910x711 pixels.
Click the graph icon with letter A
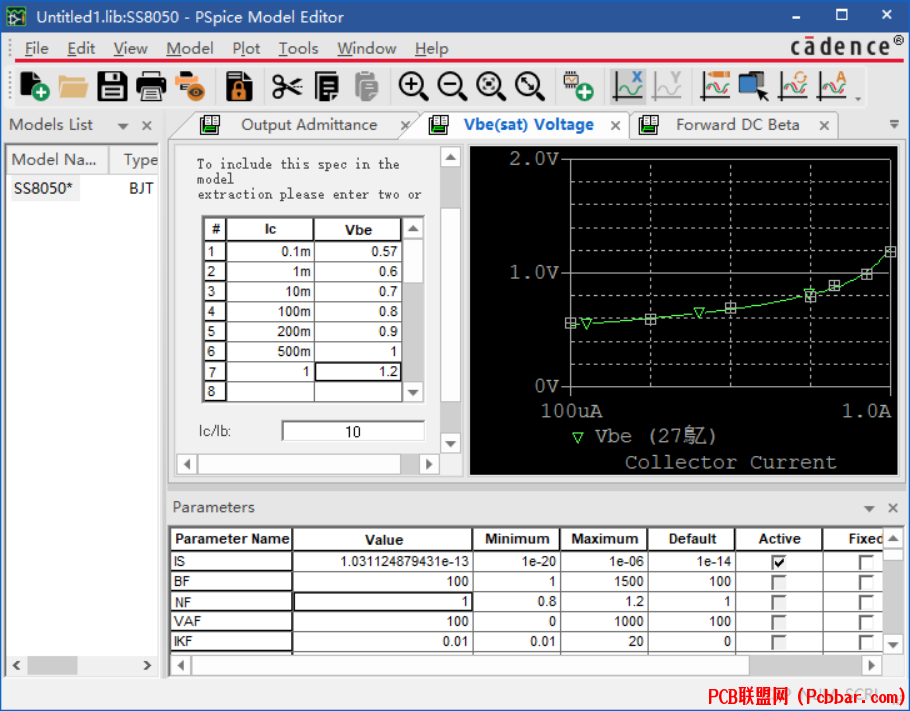point(832,86)
